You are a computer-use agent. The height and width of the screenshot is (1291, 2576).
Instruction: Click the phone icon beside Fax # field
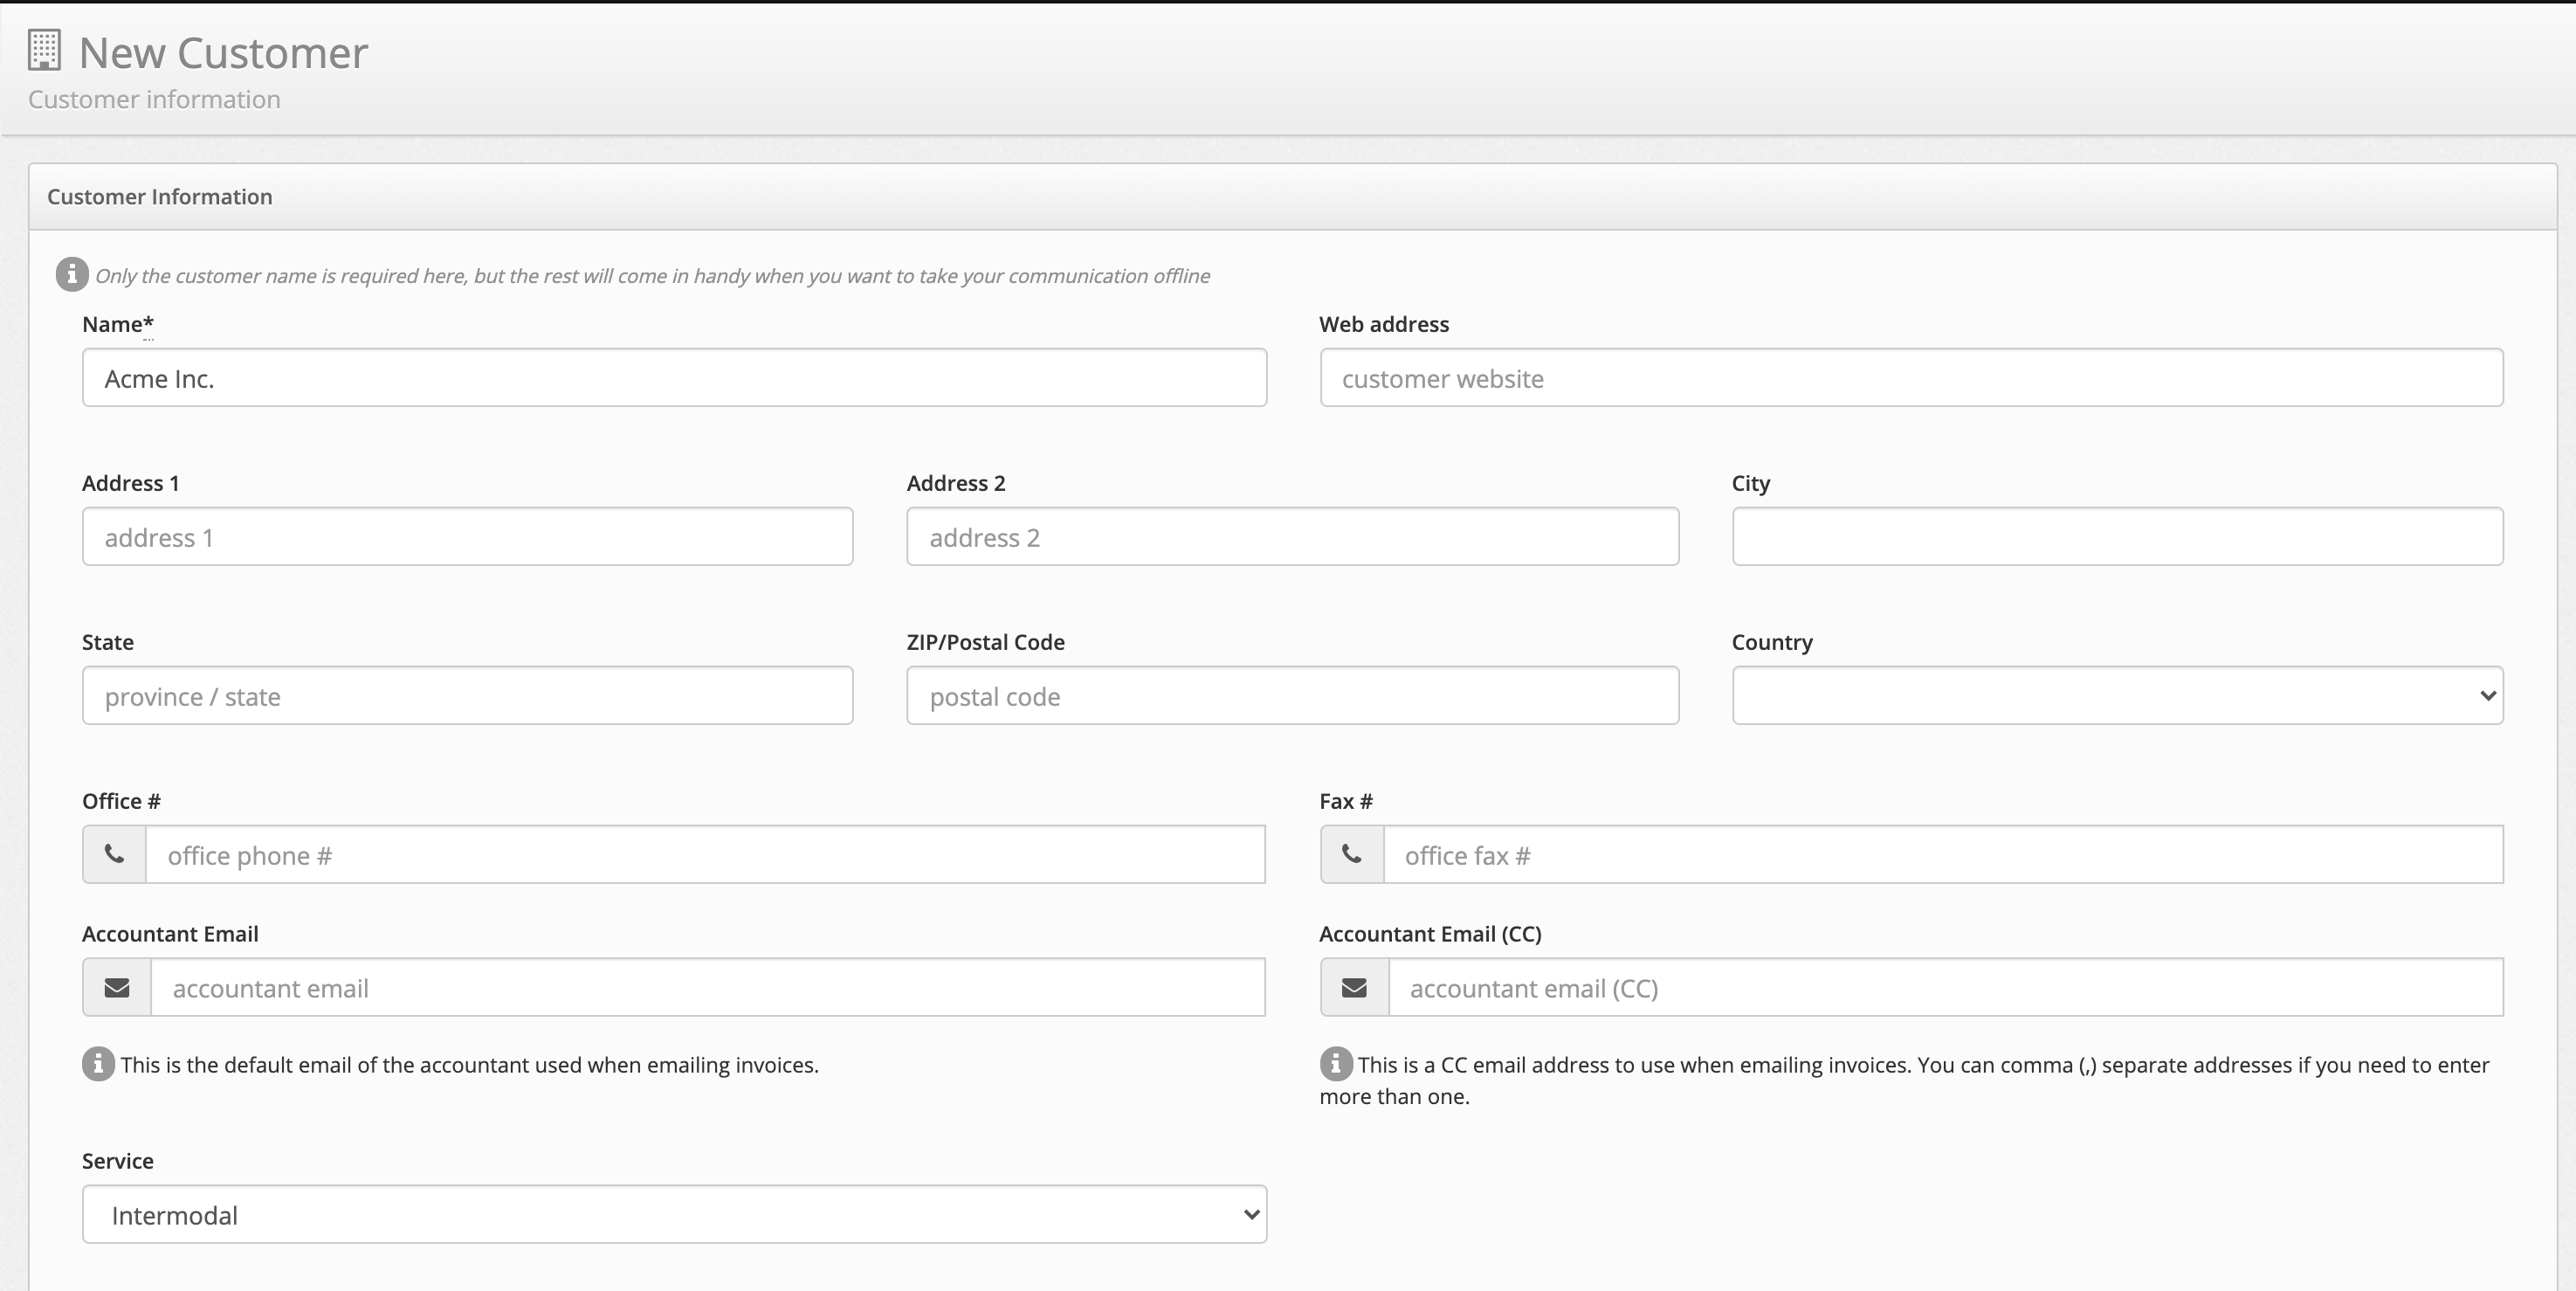click(1352, 854)
